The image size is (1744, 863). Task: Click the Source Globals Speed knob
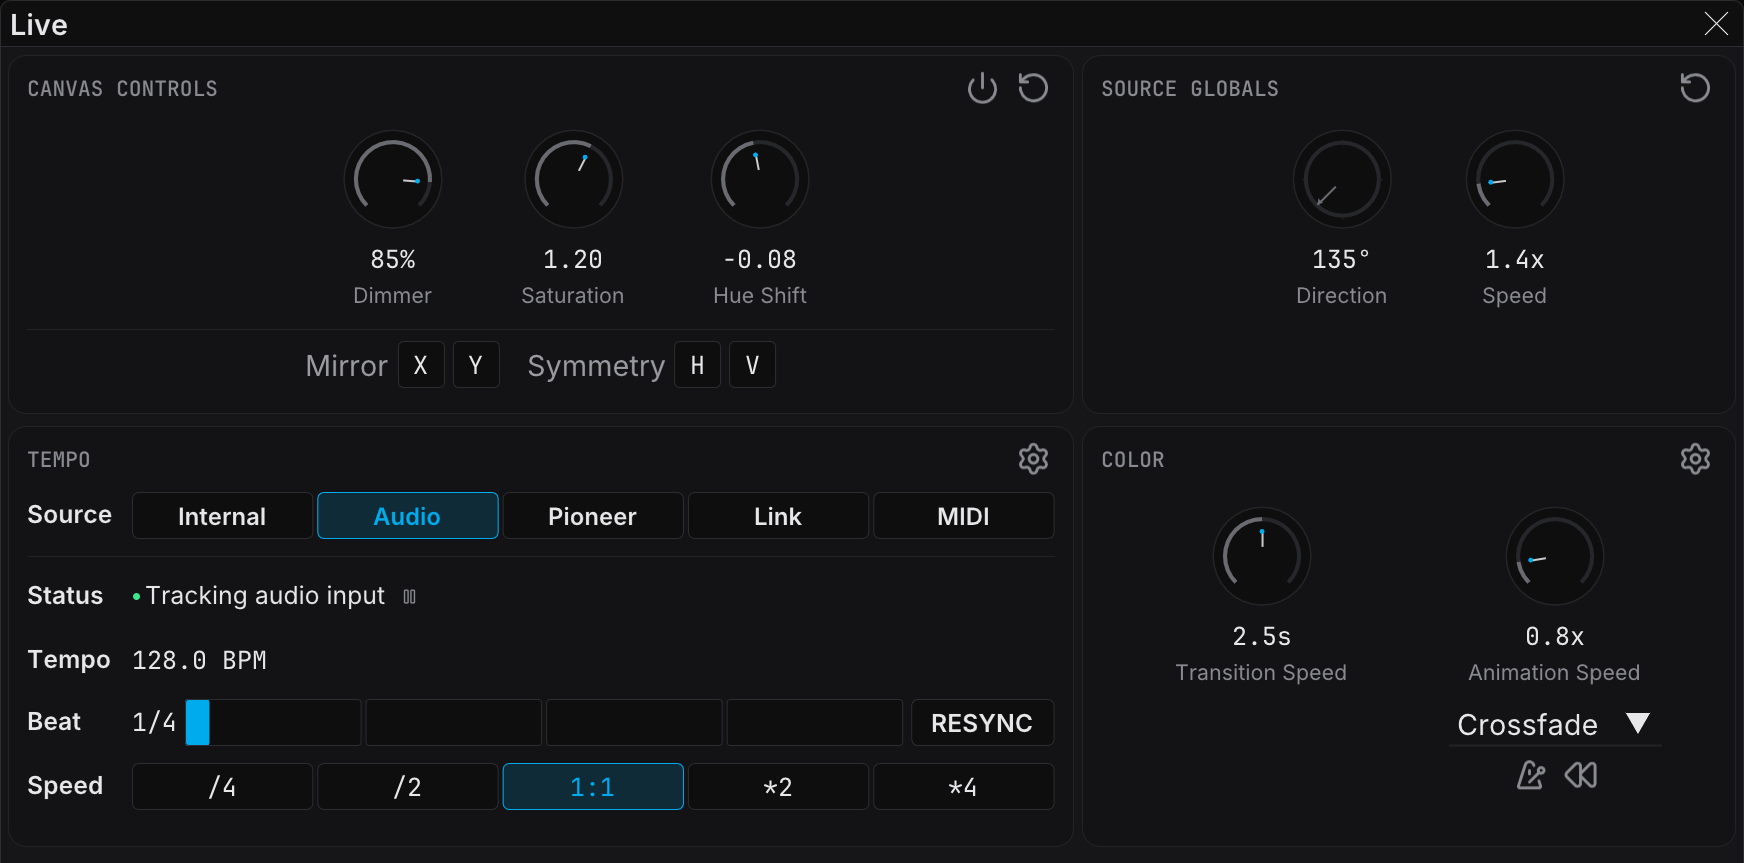click(x=1515, y=180)
